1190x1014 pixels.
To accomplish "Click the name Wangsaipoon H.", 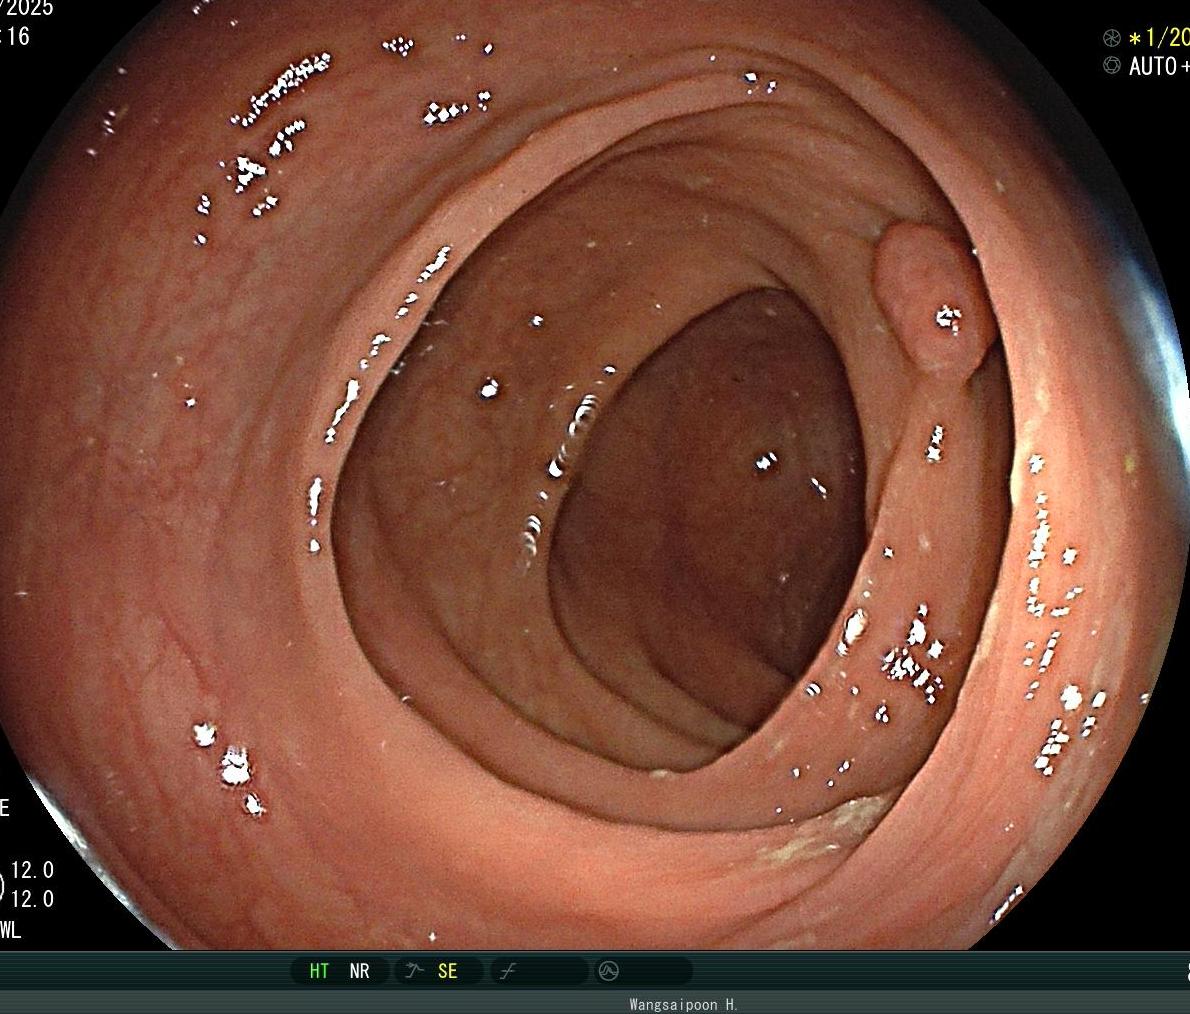I will point(683,1004).
